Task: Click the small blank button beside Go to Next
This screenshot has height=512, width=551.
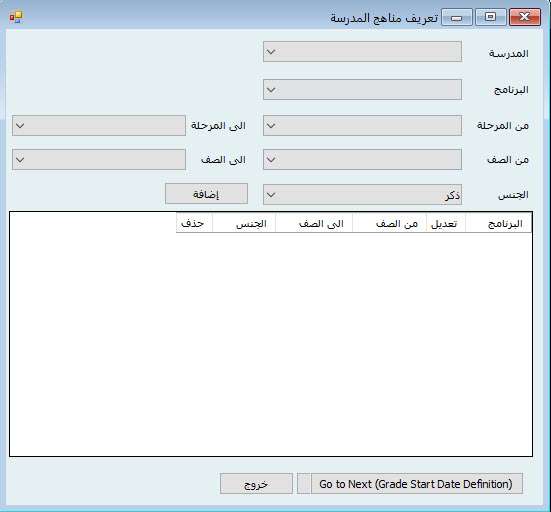Action: 304,484
